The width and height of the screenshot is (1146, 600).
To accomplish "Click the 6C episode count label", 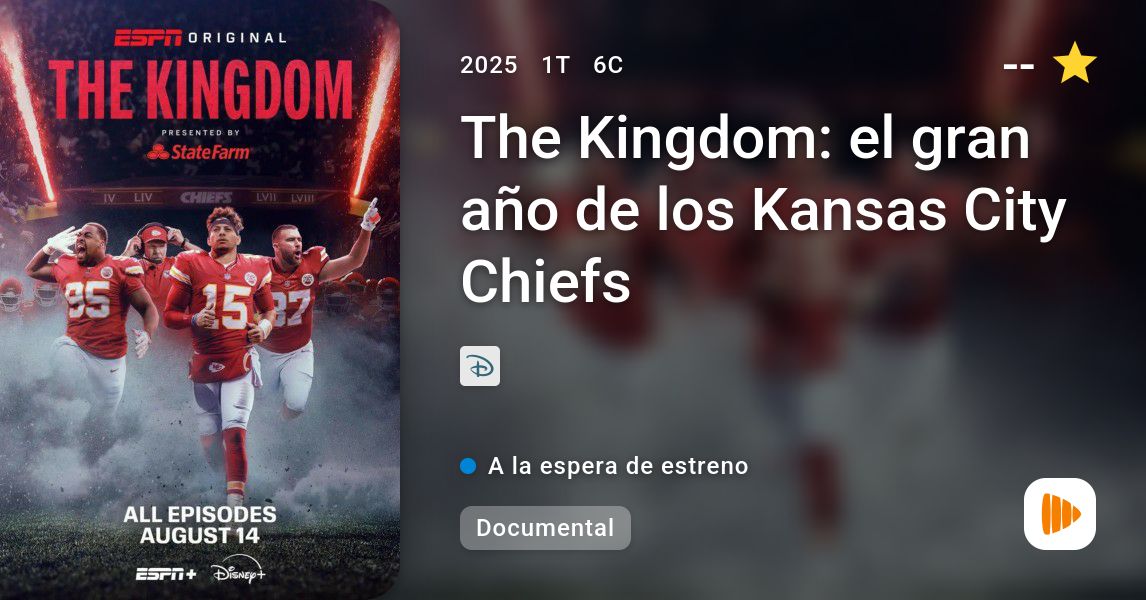I will [608, 65].
